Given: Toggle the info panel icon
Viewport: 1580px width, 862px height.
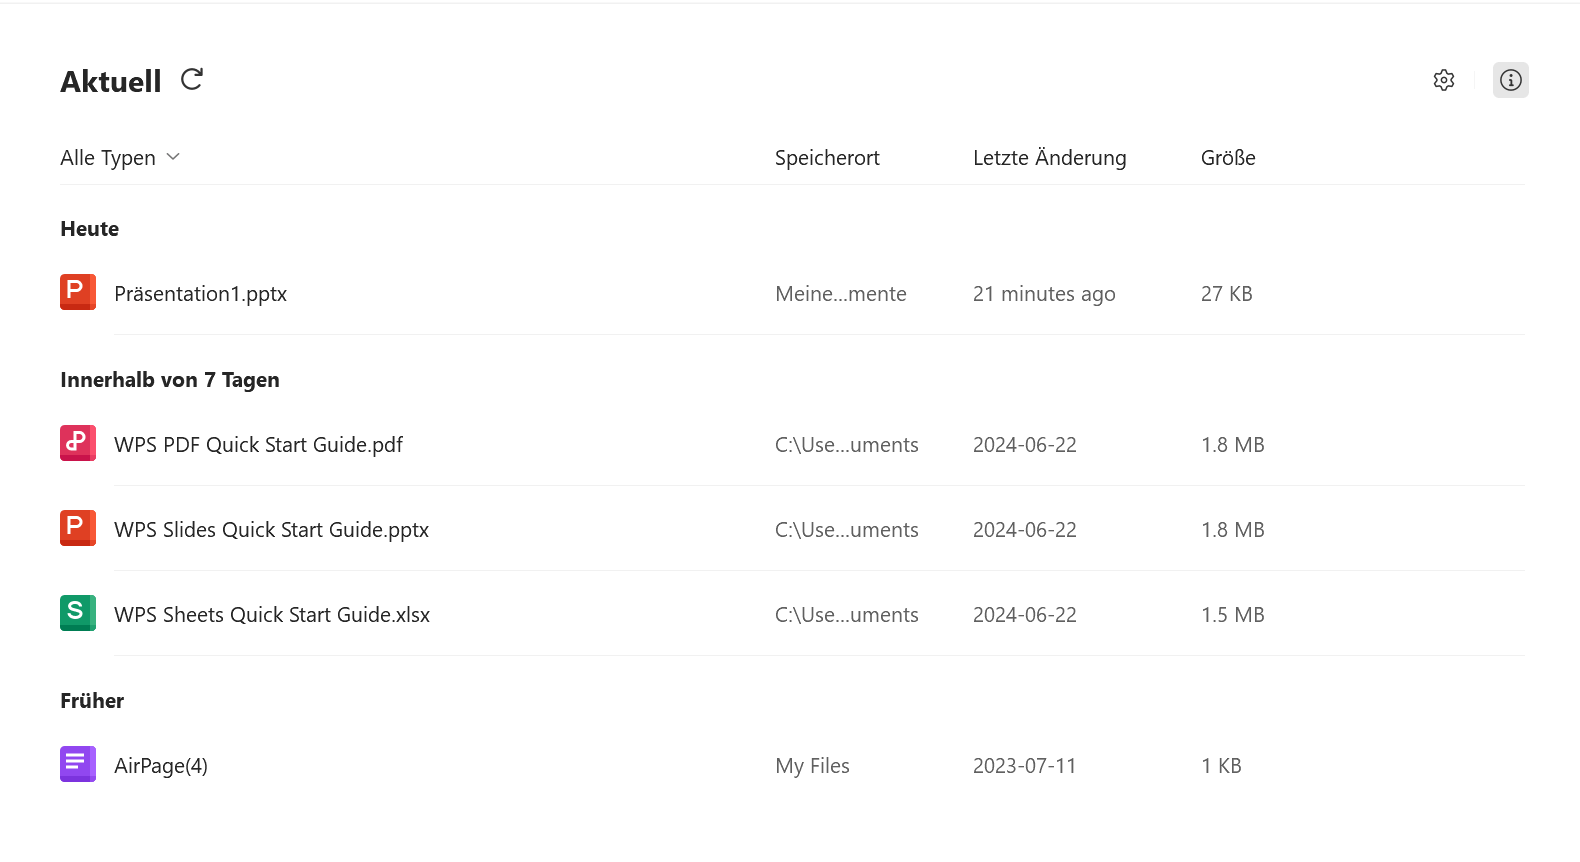Looking at the screenshot, I should [x=1510, y=80].
